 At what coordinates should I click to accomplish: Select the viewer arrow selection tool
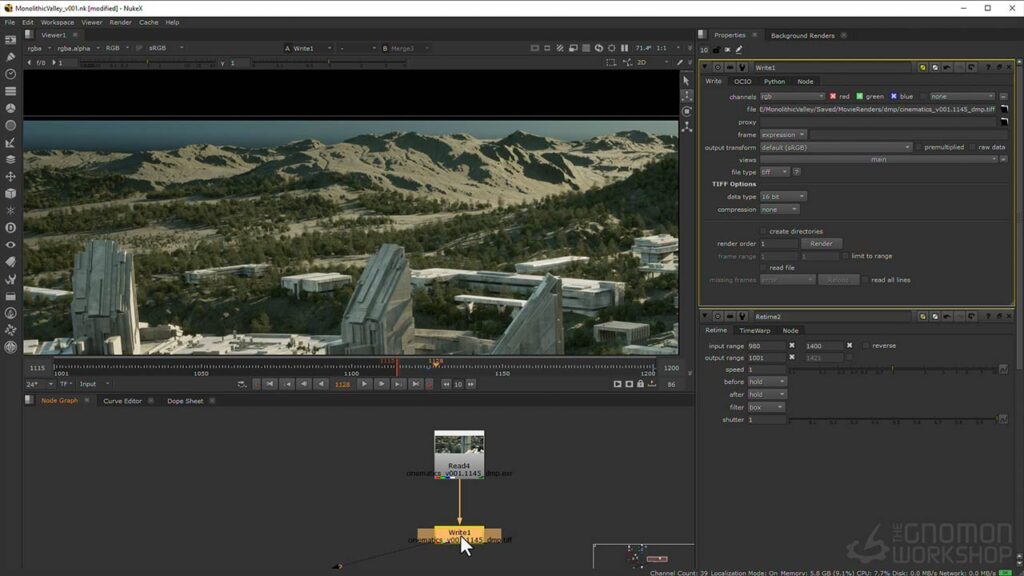(x=686, y=80)
